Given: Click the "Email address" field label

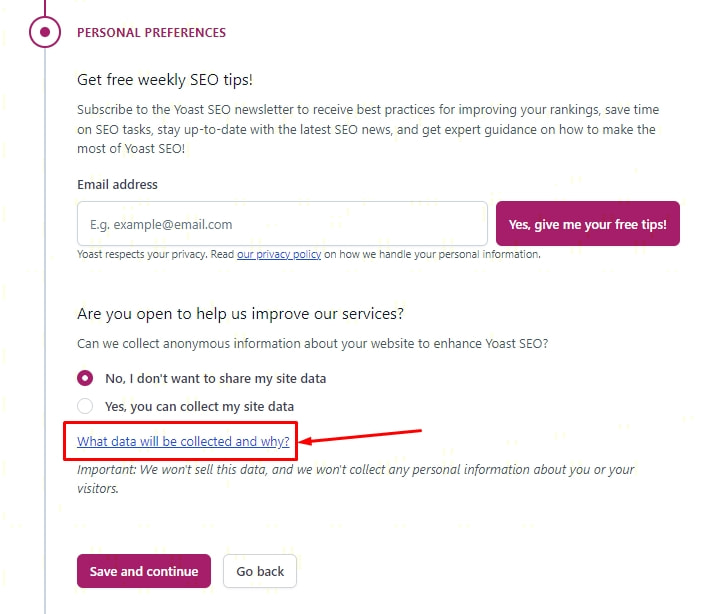Looking at the screenshot, I should point(117,184).
